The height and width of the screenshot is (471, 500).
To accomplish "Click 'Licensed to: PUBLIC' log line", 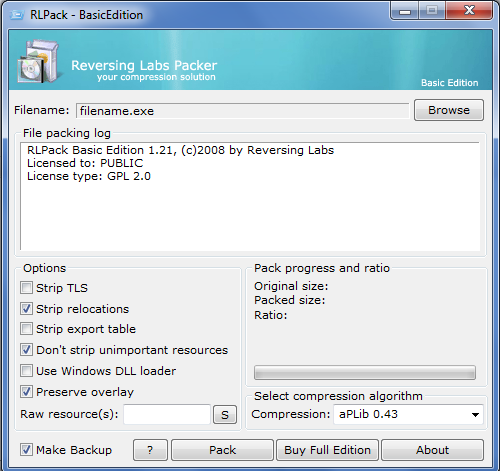I will pyautogui.click(x=85, y=163).
